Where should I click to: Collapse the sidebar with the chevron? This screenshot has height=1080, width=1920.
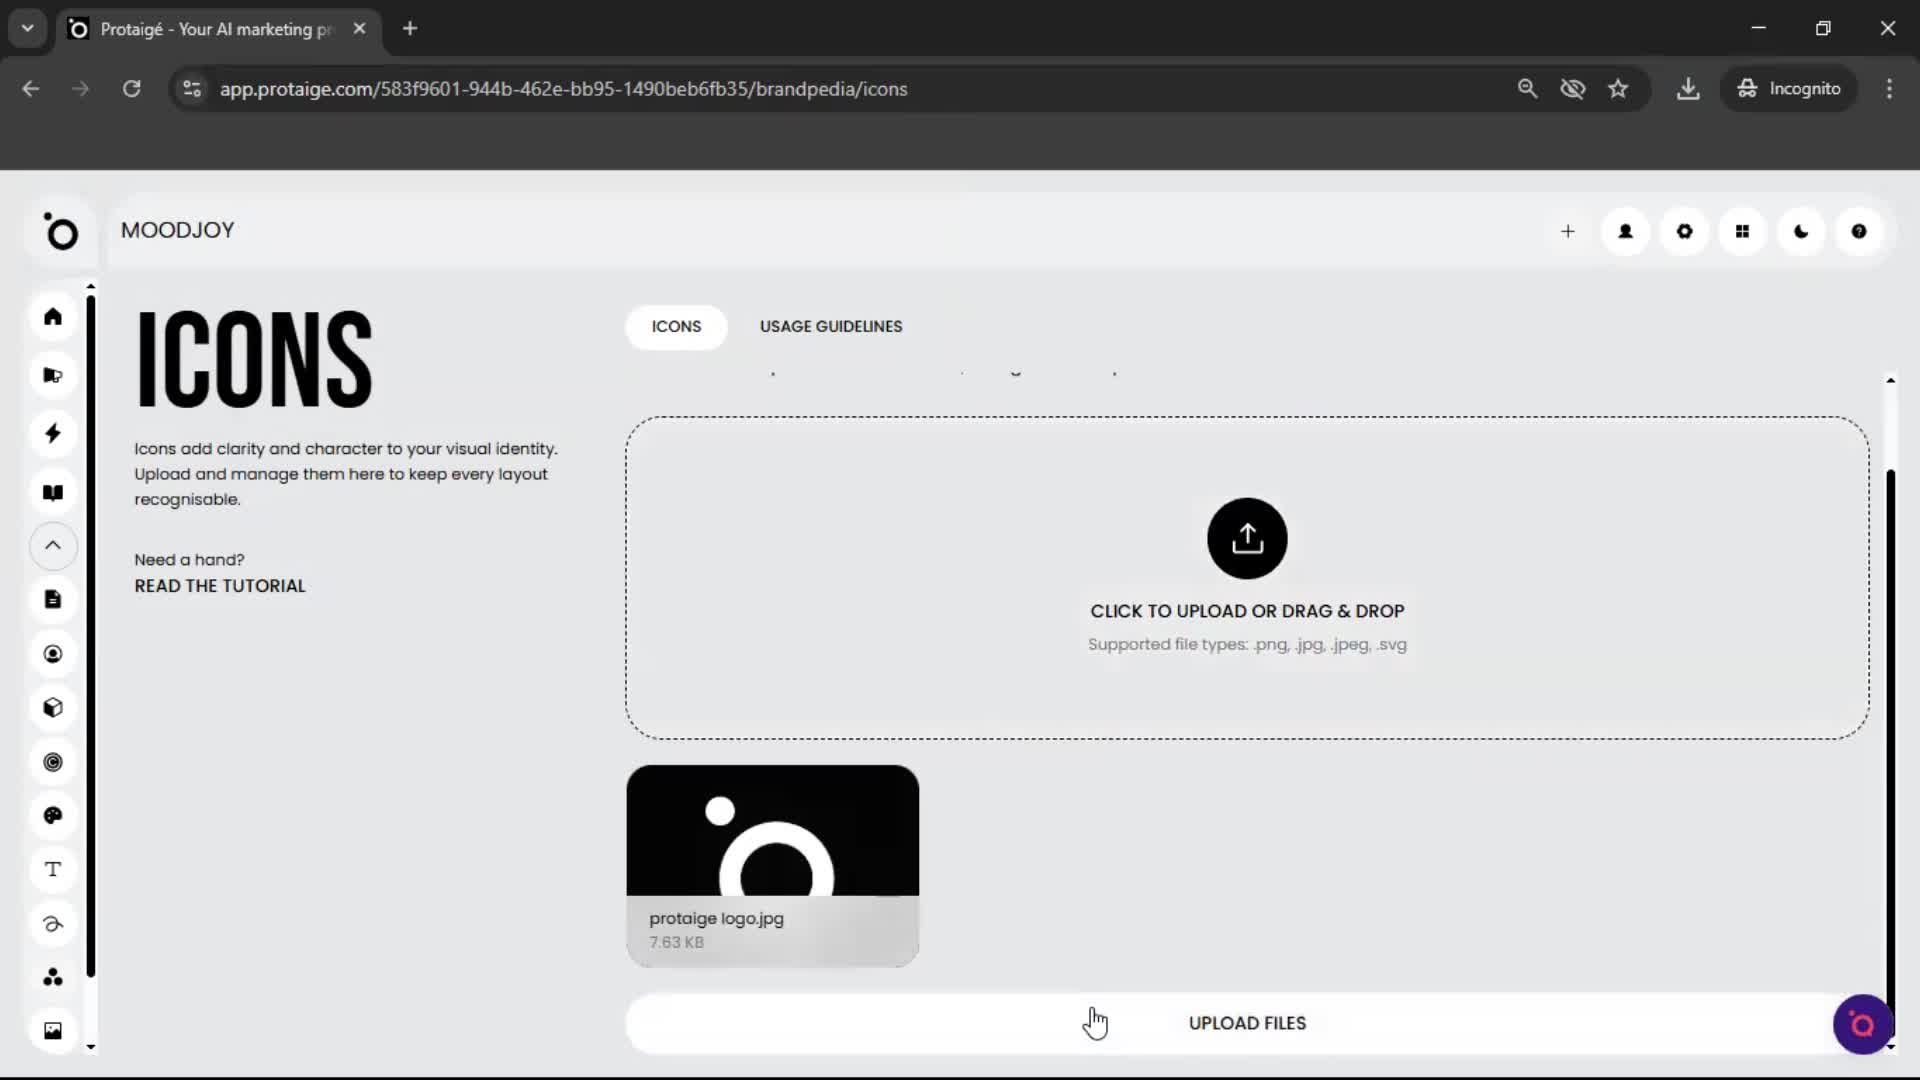point(53,546)
